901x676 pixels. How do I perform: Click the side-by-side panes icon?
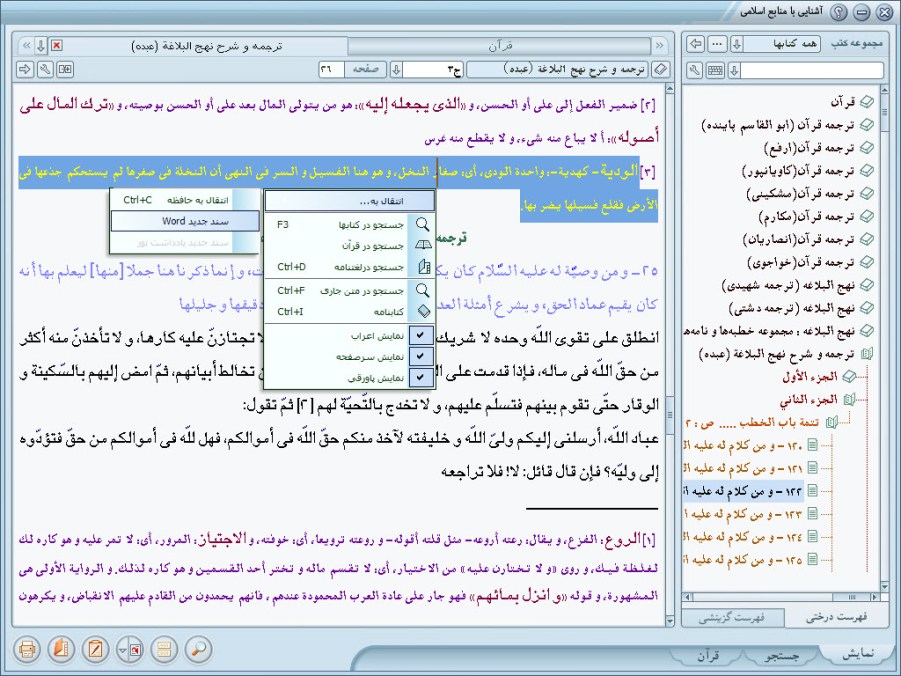pos(65,70)
